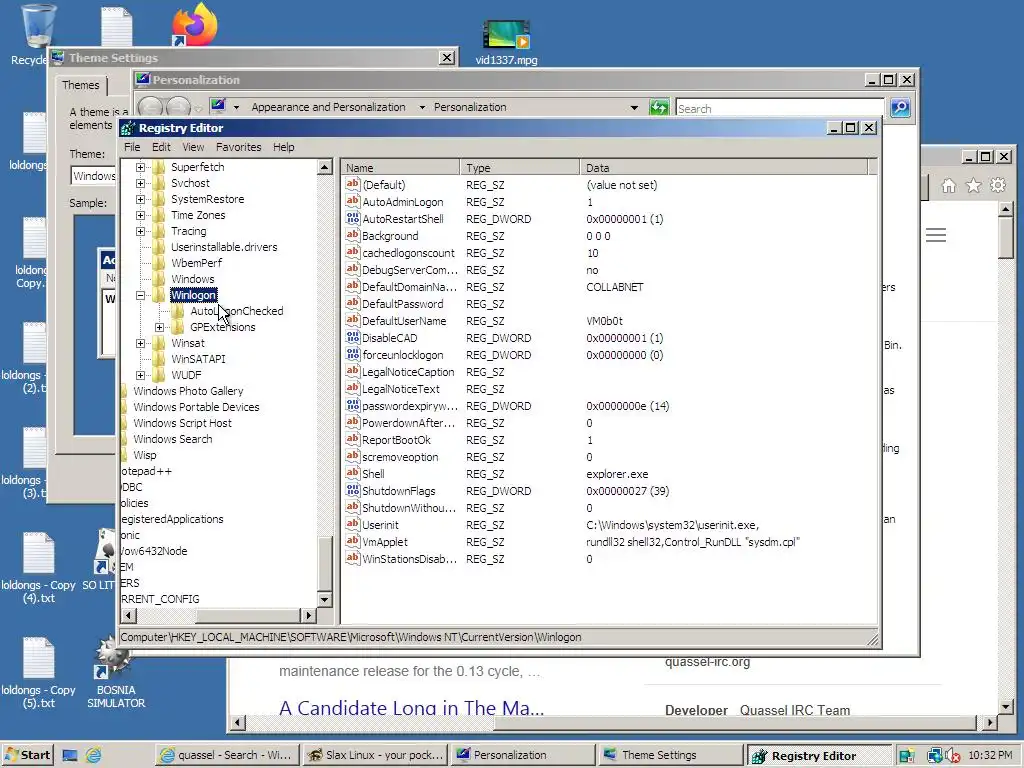Click Internet Explorer quick launch icon
This screenshot has height=768, width=1024.
pos(93,756)
